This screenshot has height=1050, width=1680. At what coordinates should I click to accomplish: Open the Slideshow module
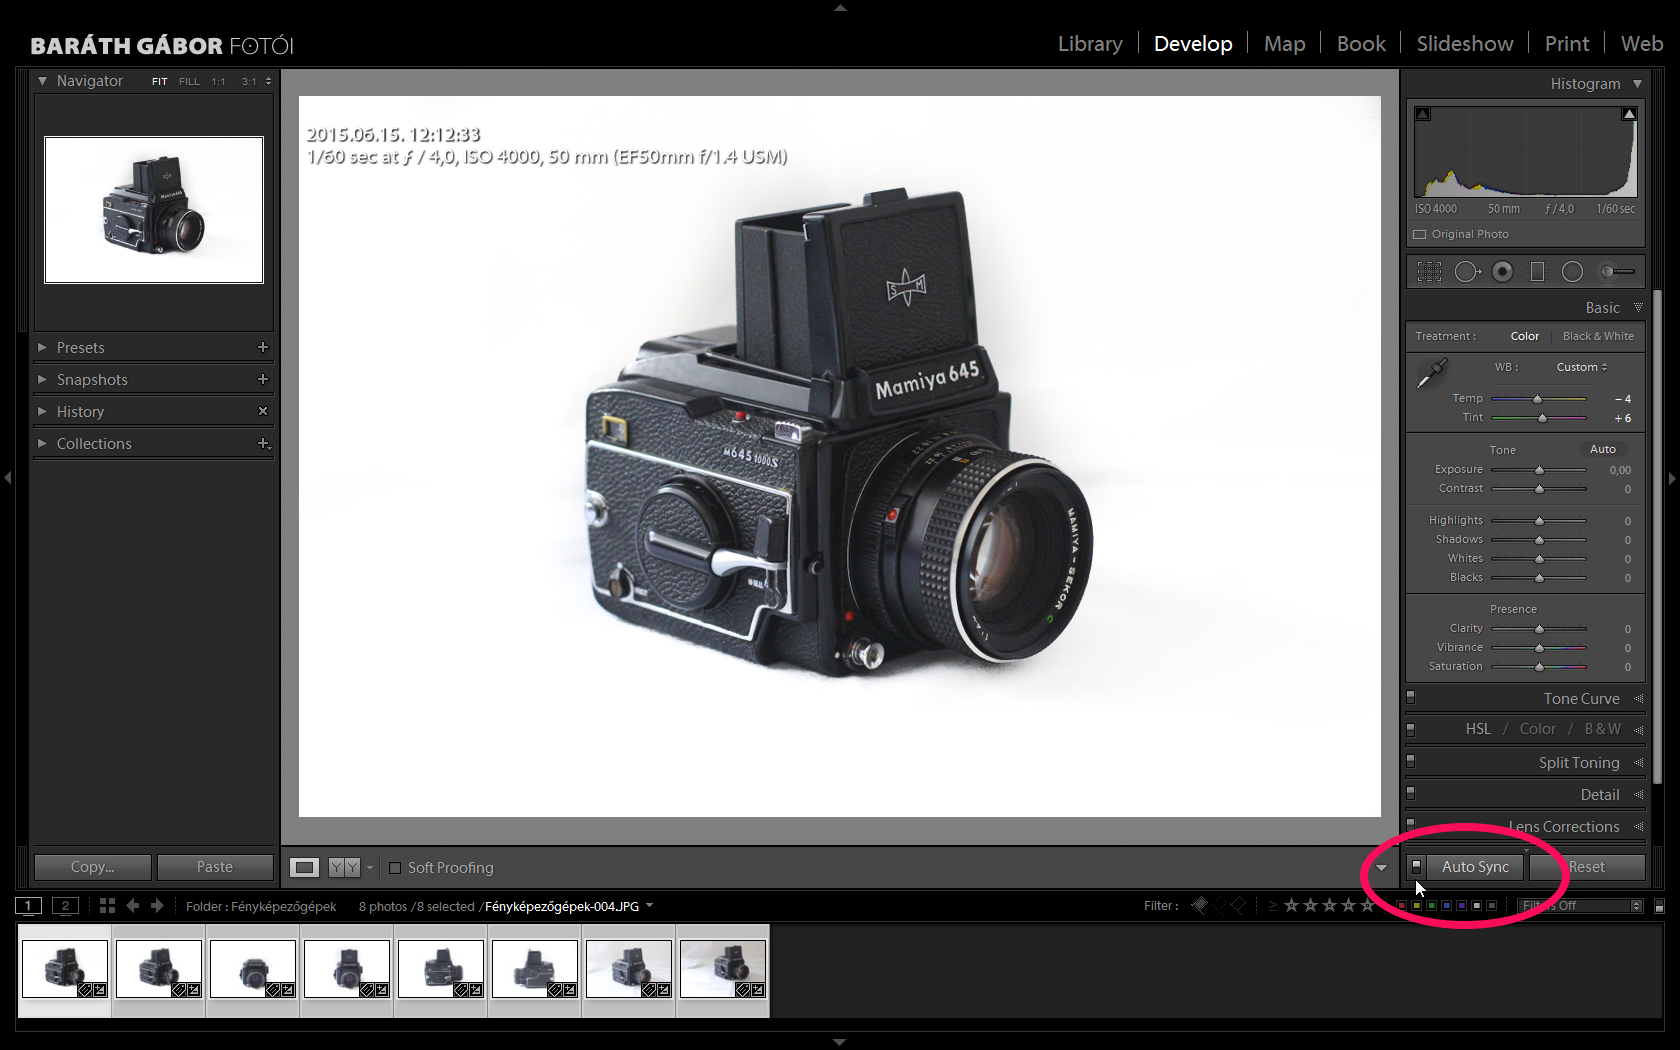[1465, 44]
